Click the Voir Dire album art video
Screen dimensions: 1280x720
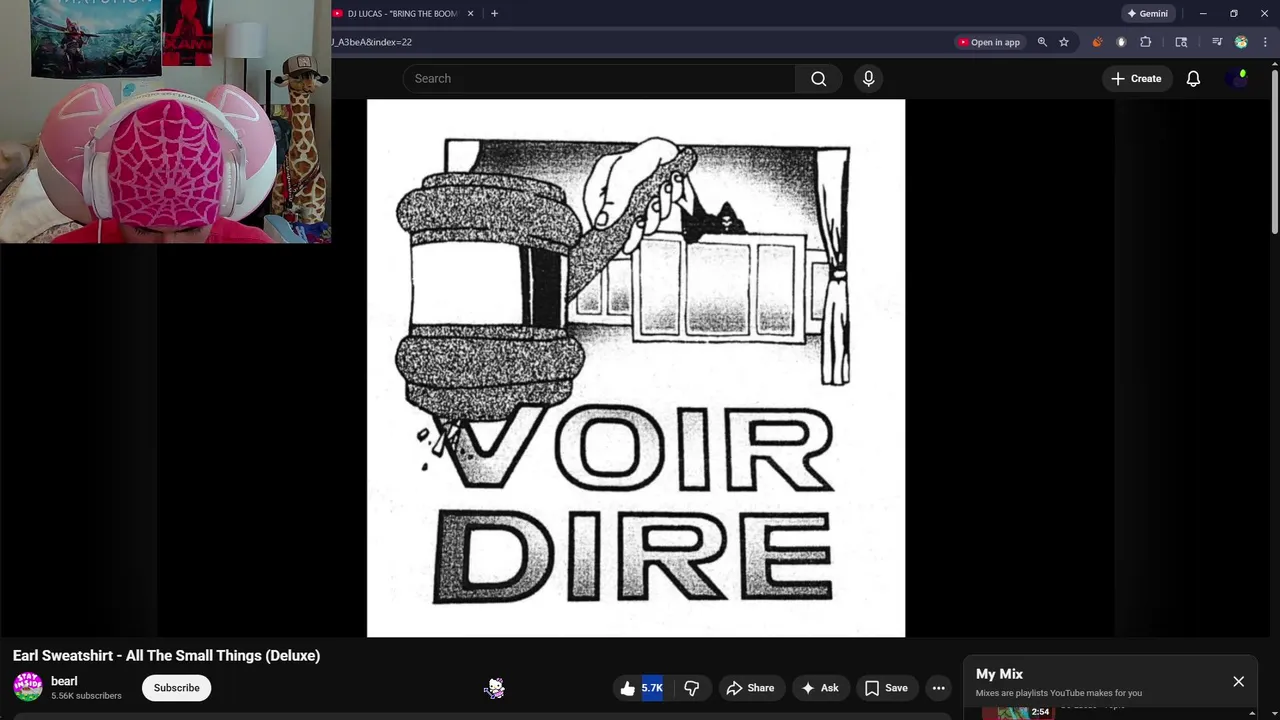tap(636, 368)
